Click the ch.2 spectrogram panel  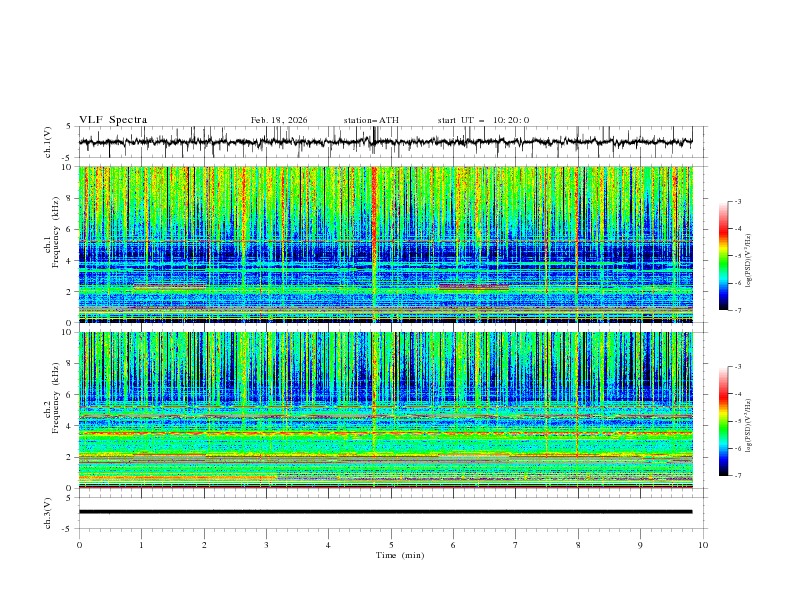(x=386, y=410)
